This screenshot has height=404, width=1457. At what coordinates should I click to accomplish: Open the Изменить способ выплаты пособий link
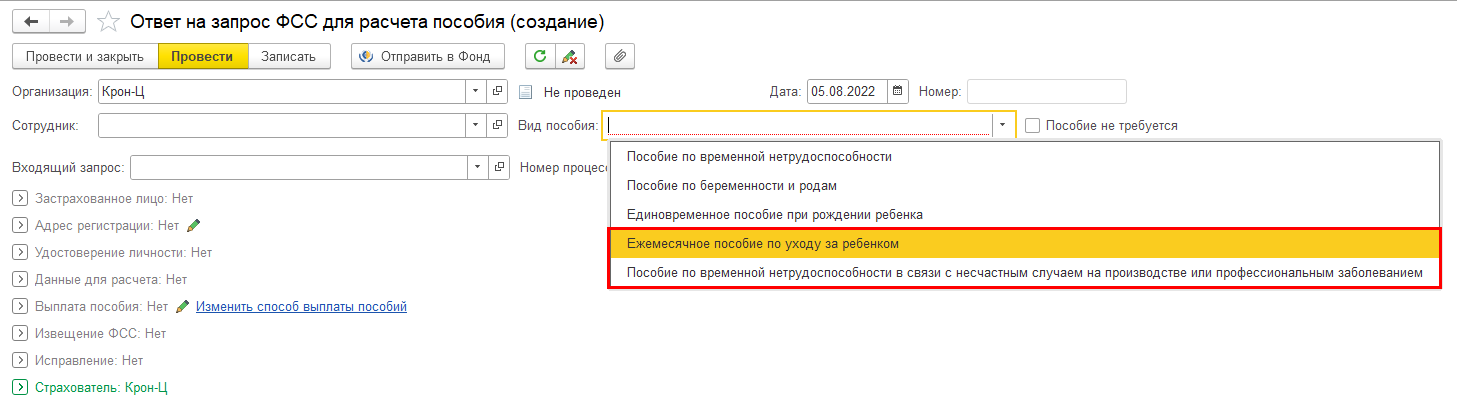301,306
